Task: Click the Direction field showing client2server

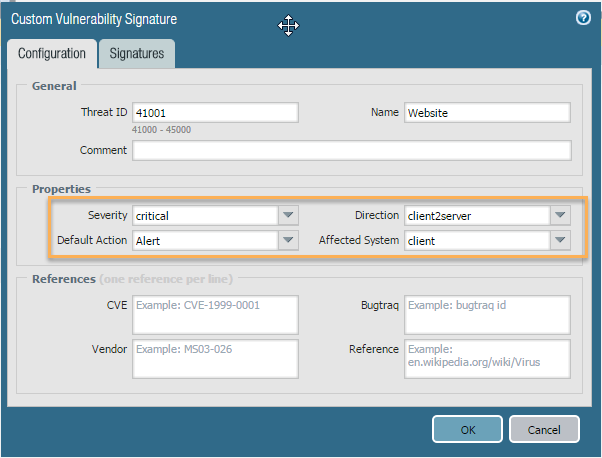Action: click(x=476, y=215)
